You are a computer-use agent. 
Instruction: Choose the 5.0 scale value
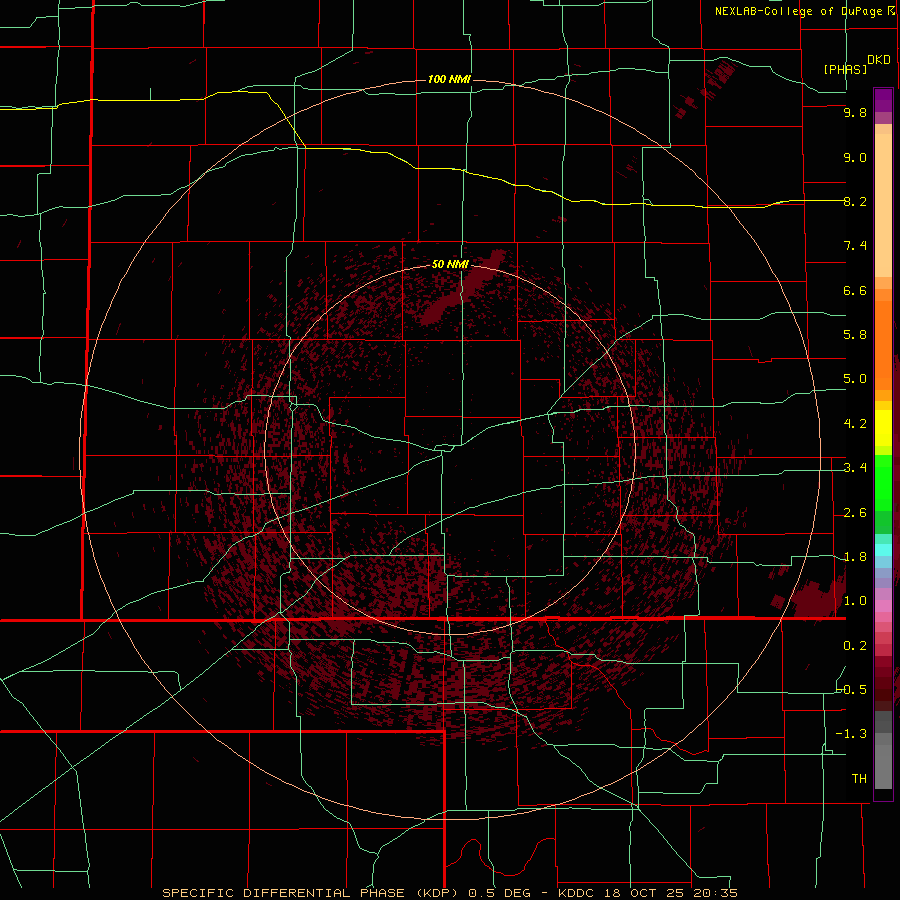coord(855,379)
